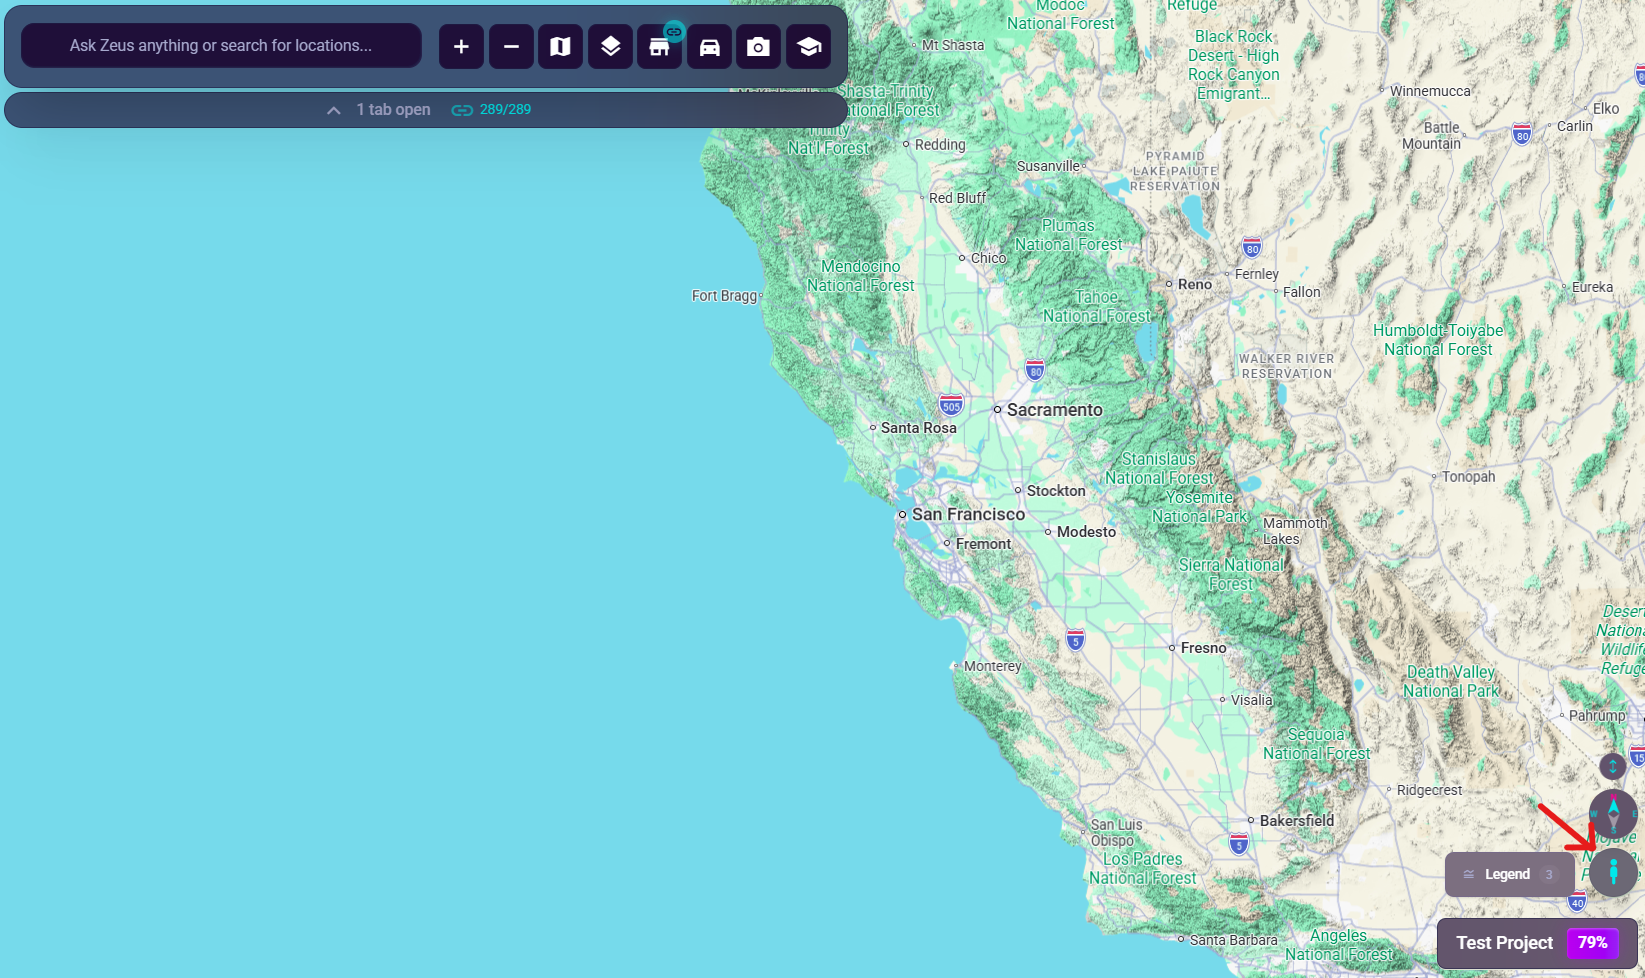
Task: Click the Yosemite National Park label
Action: [1200, 507]
